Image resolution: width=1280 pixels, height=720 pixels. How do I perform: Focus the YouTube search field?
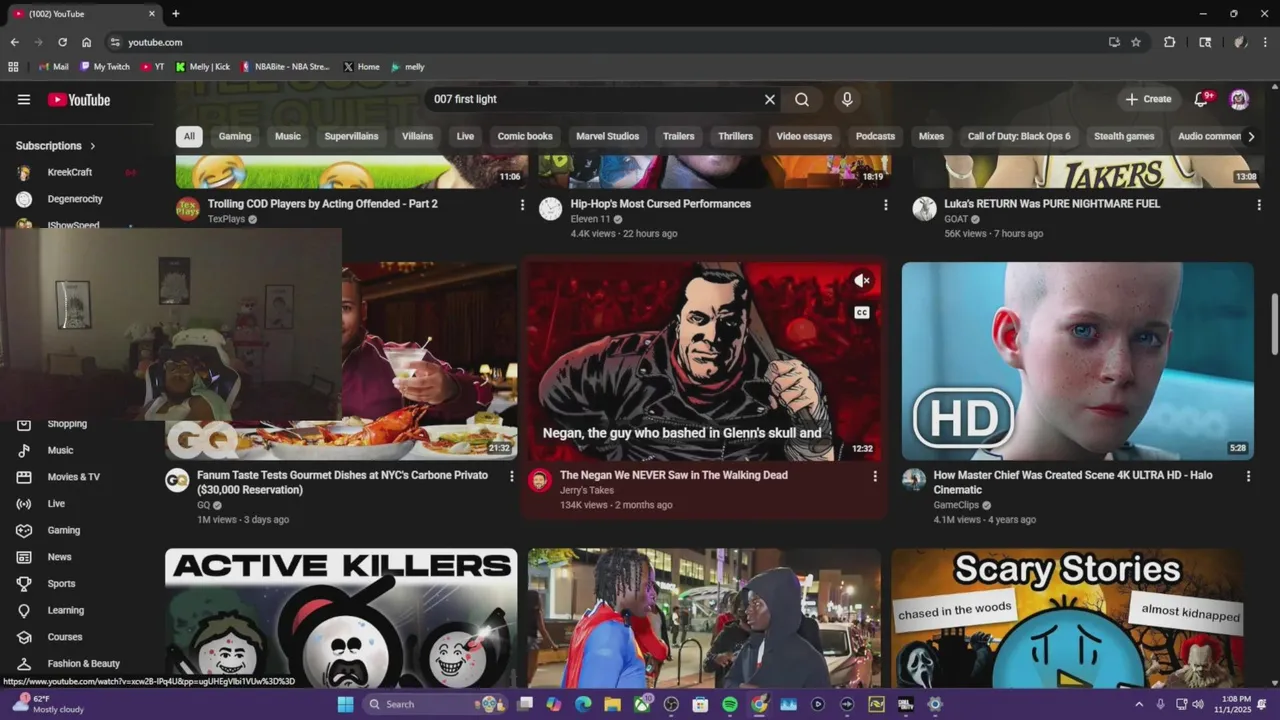595,99
